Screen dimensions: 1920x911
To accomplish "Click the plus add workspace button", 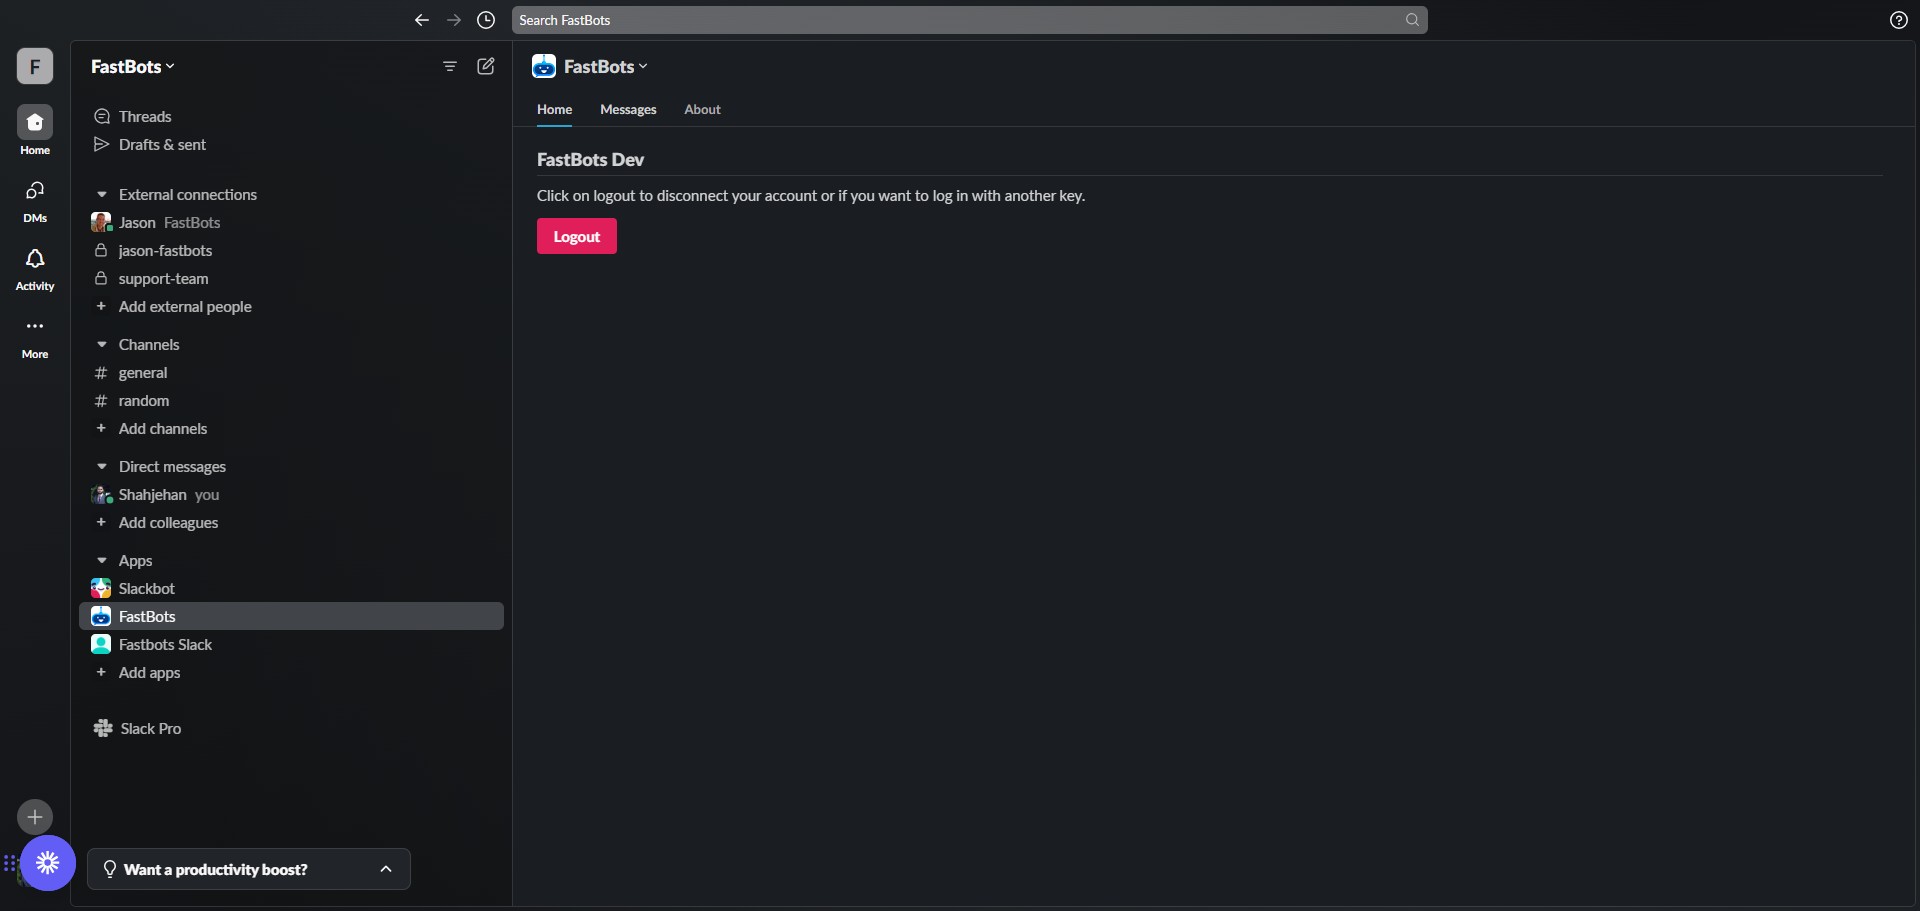I will pyautogui.click(x=35, y=817).
